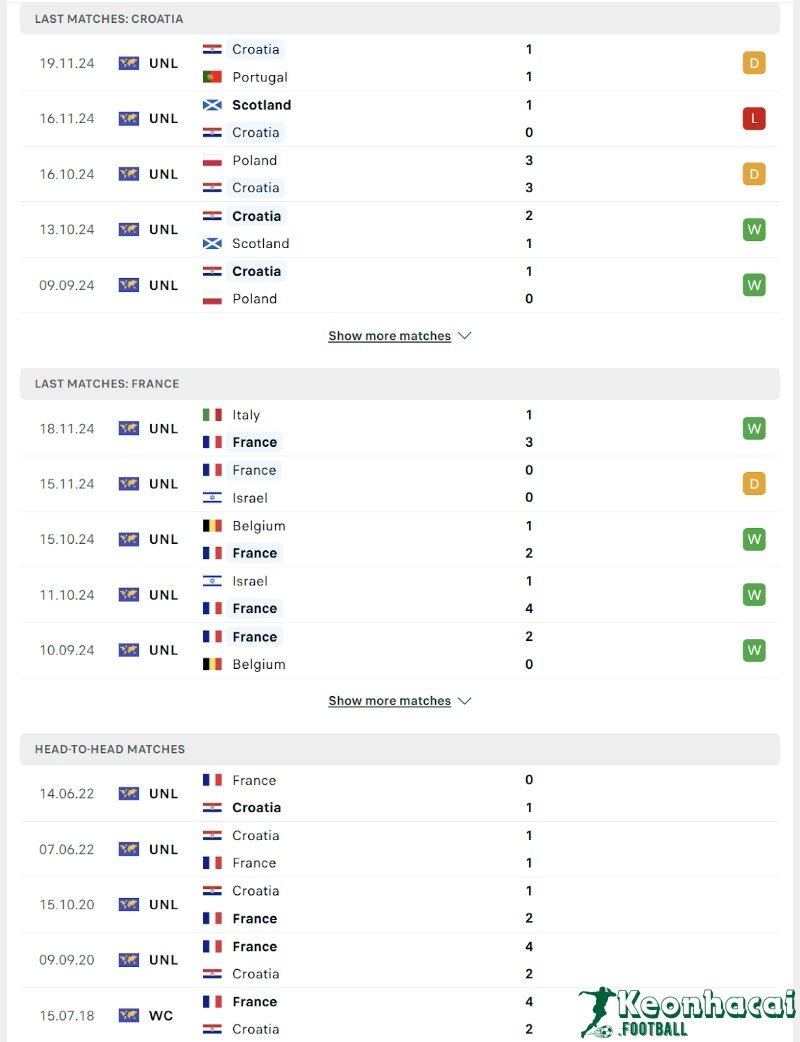Expand Show more matches under France results
The image size is (800, 1042).
pos(390,700)
